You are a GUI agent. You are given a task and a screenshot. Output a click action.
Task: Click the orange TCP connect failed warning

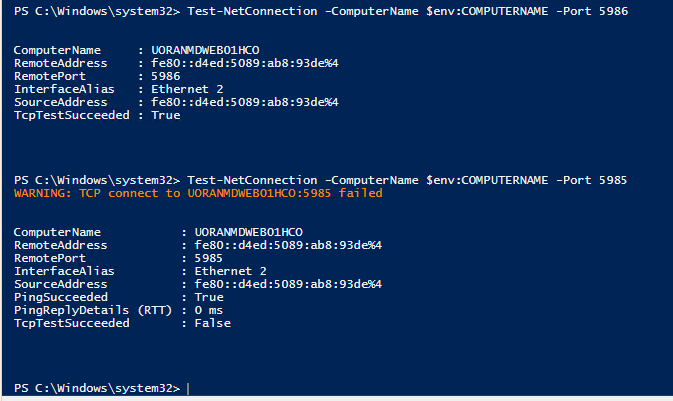coord(198,193)
